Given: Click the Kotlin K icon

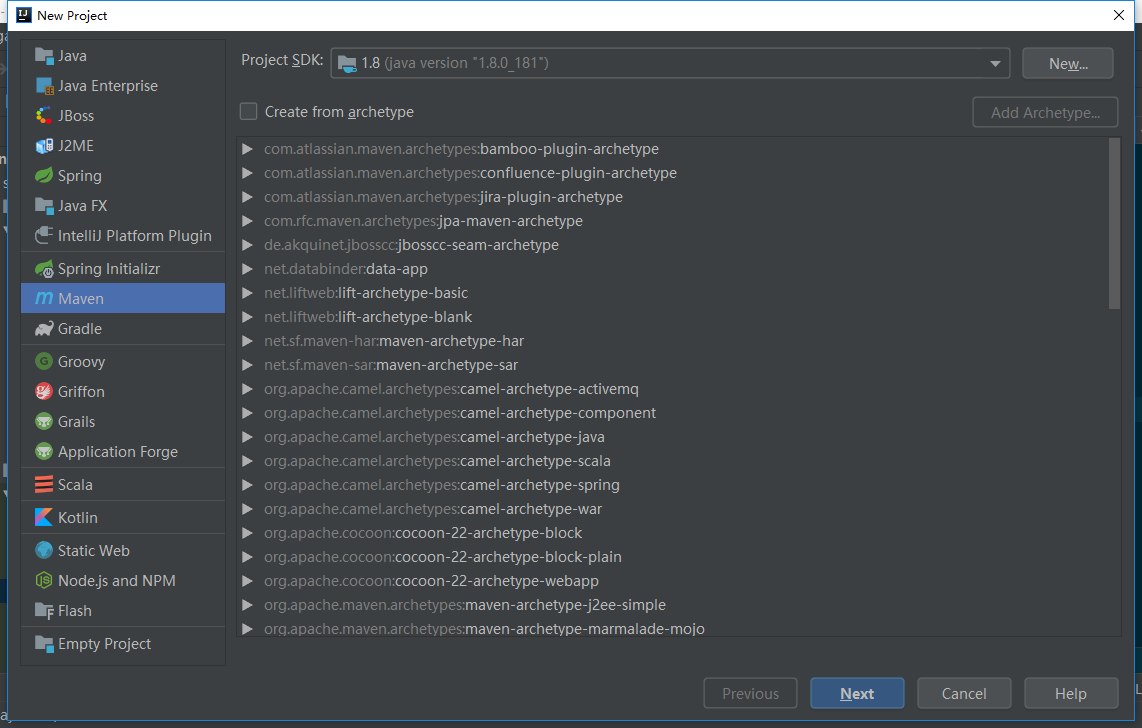Looking at the screenshot, I should click(x=44, y=518).
